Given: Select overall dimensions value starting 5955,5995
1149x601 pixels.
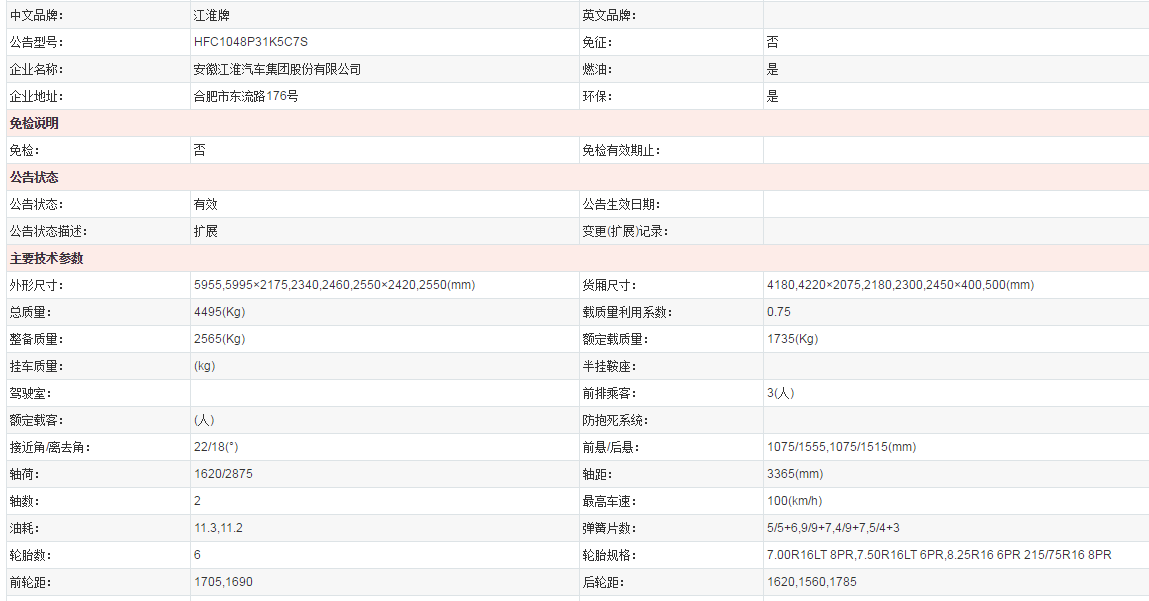Looking at the screenshot, I should pos(334,285).
